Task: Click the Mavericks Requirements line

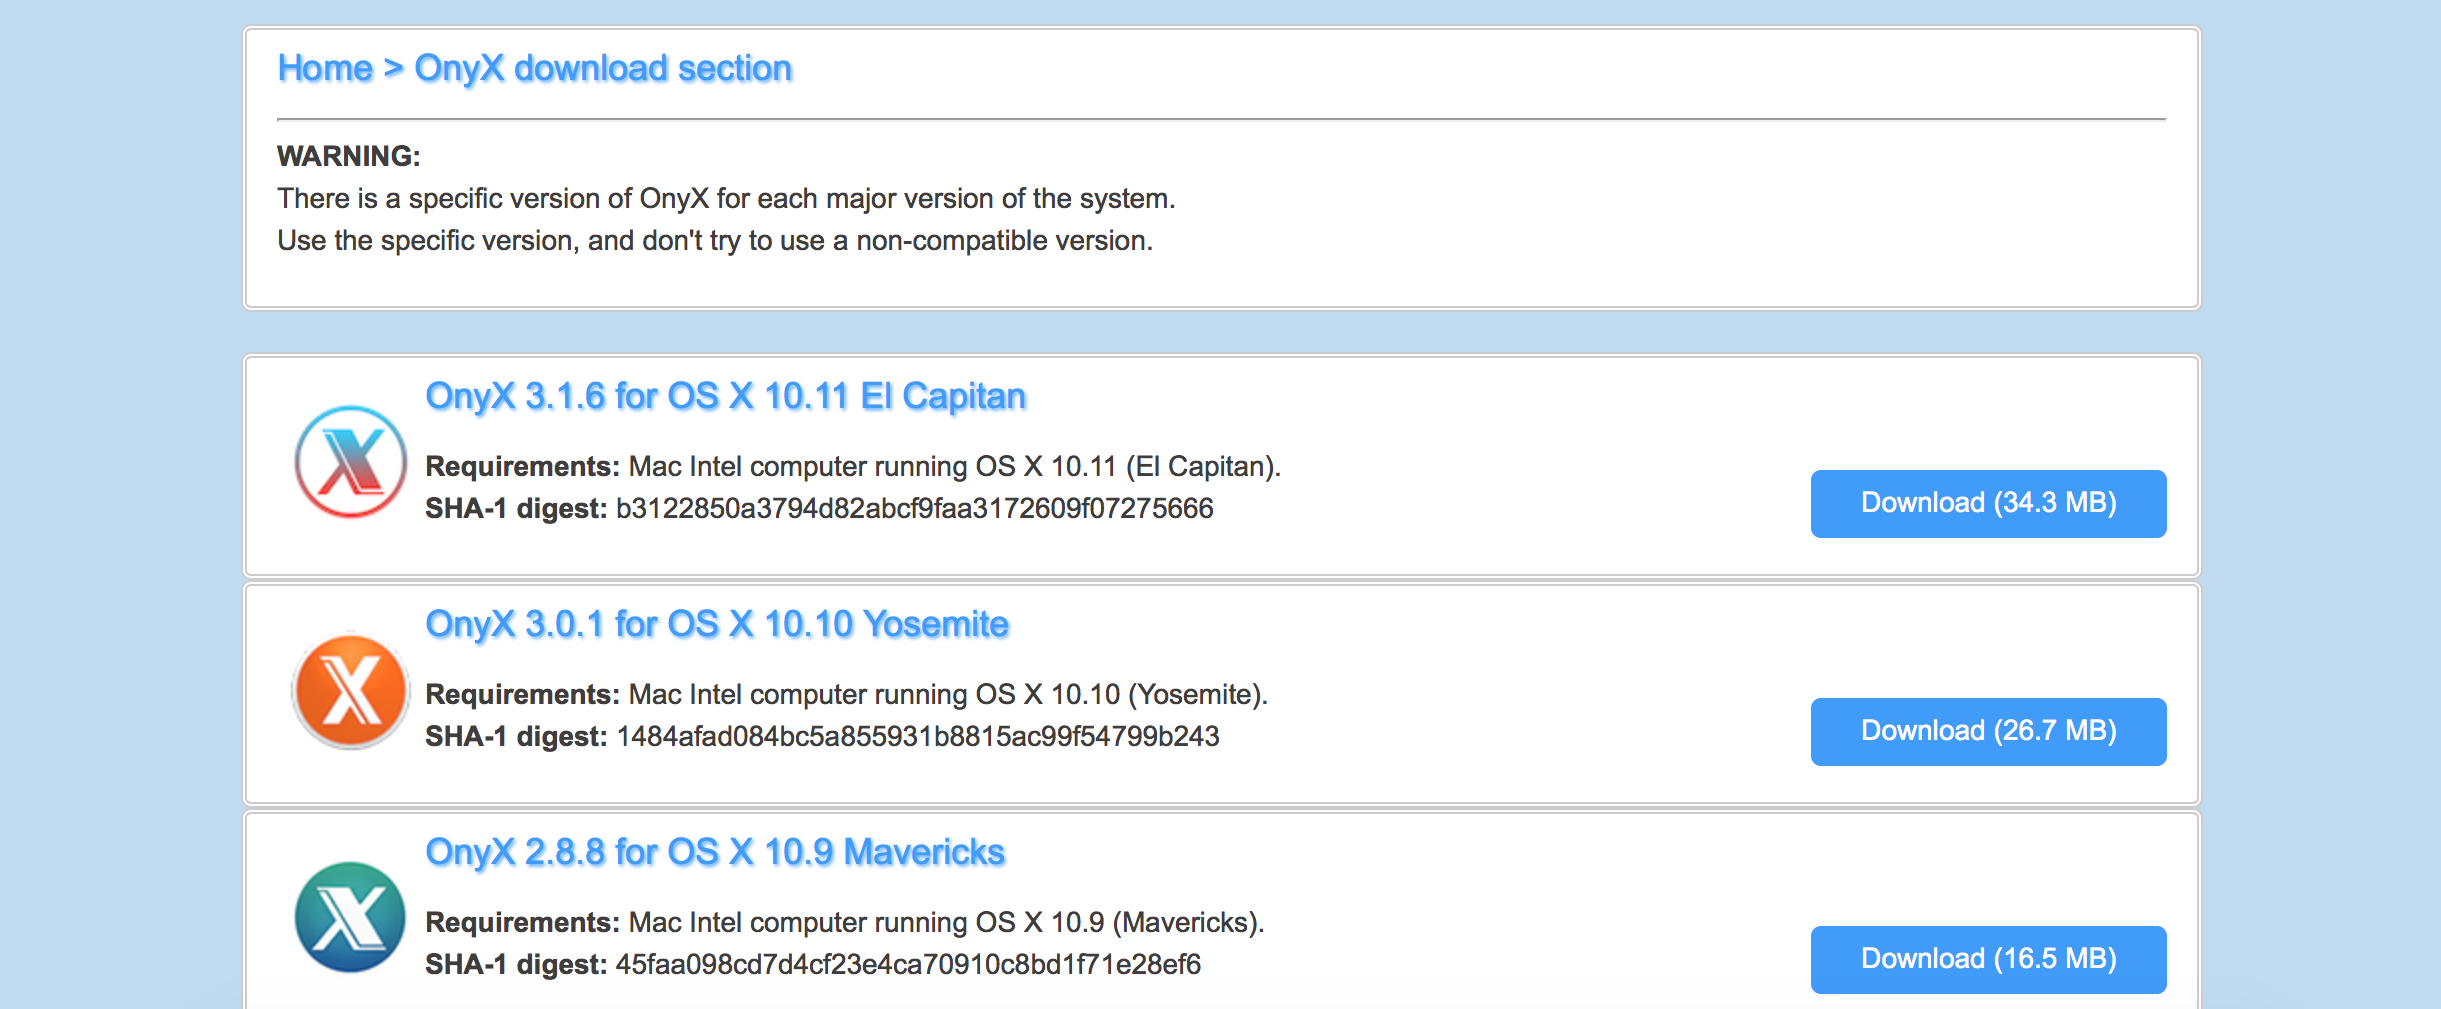Action: [845, 922]
